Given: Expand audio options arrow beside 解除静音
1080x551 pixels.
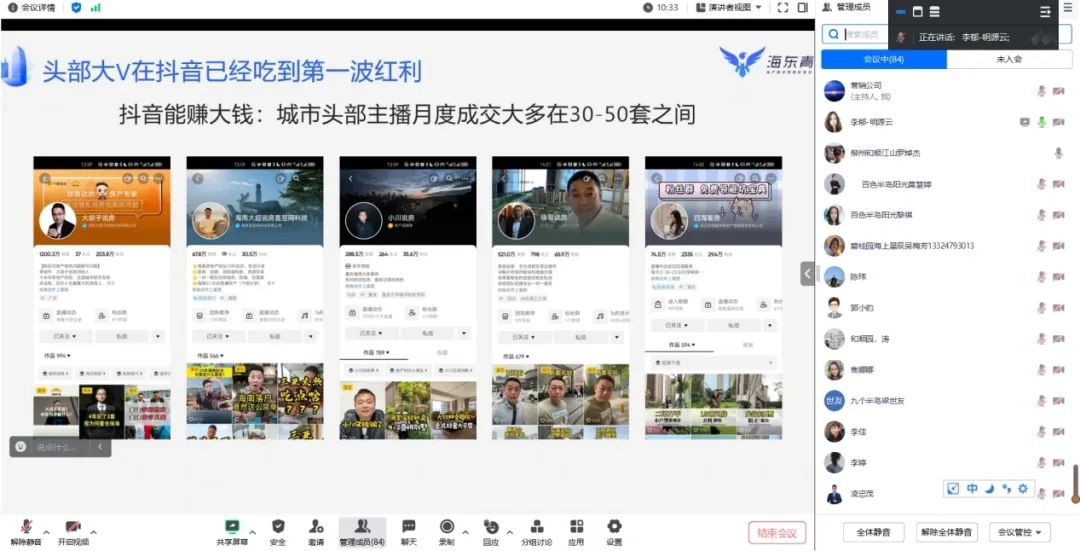Looking at the screenshot, I should 46,532.
